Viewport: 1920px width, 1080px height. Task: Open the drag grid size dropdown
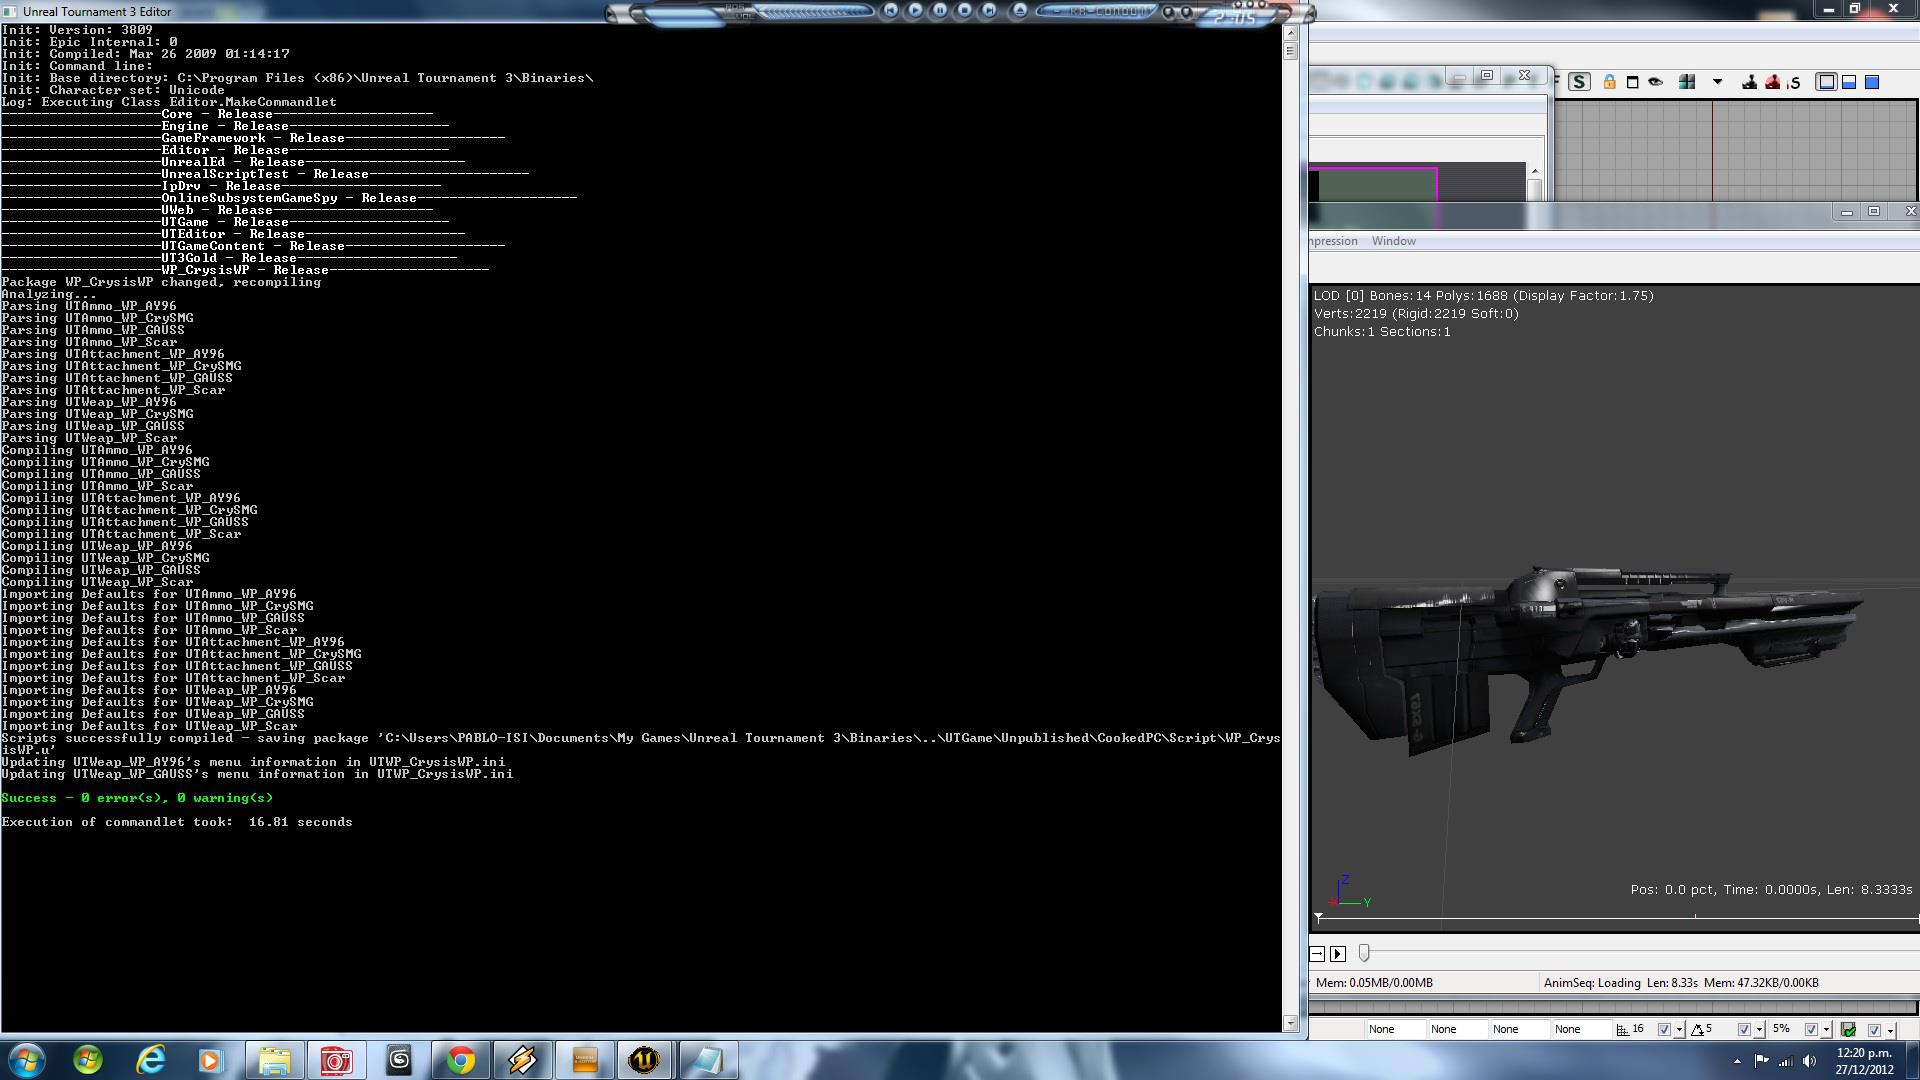click(1679, 1029)
